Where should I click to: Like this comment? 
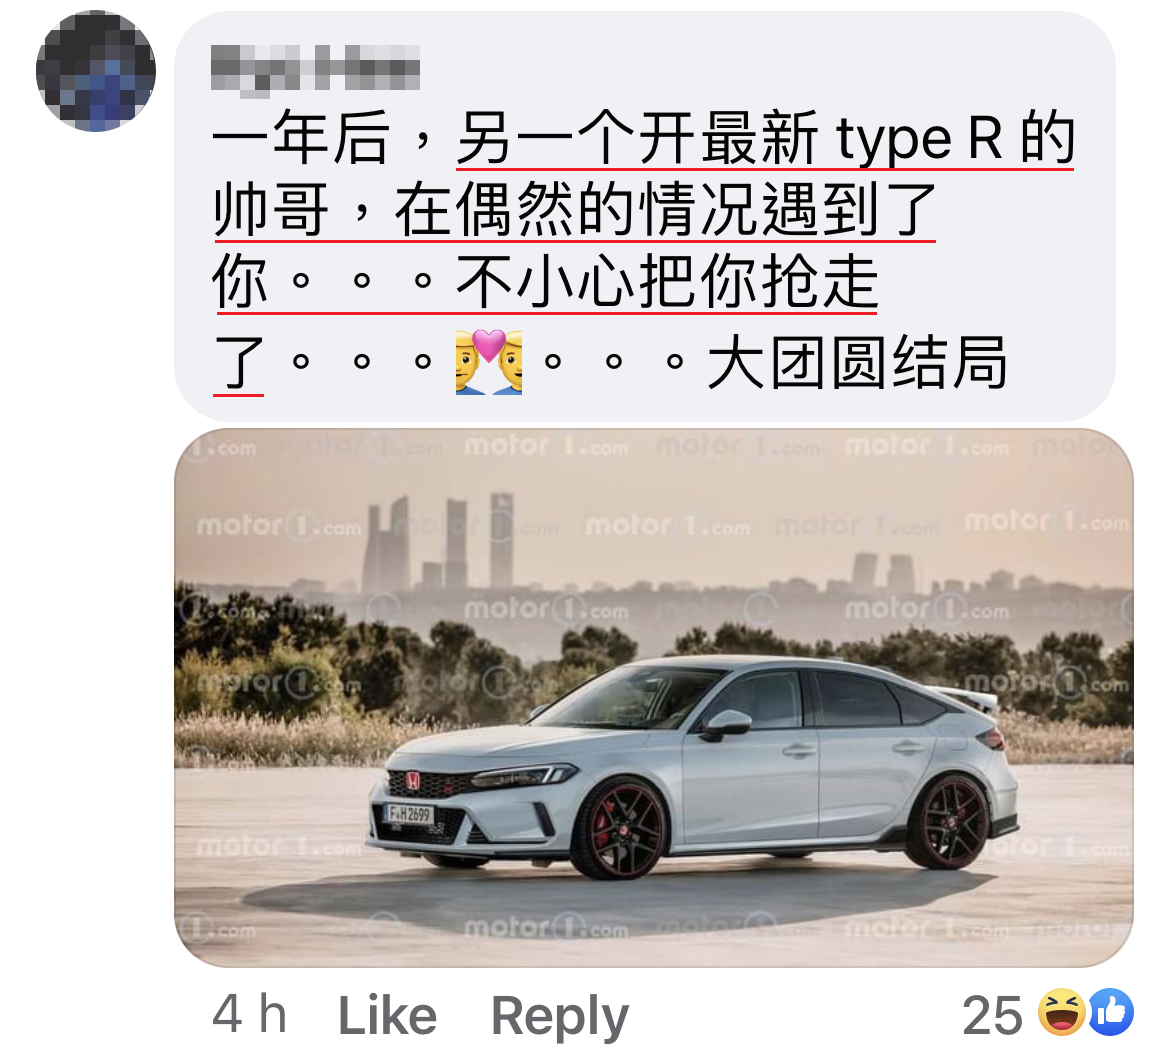point(387,1015)
